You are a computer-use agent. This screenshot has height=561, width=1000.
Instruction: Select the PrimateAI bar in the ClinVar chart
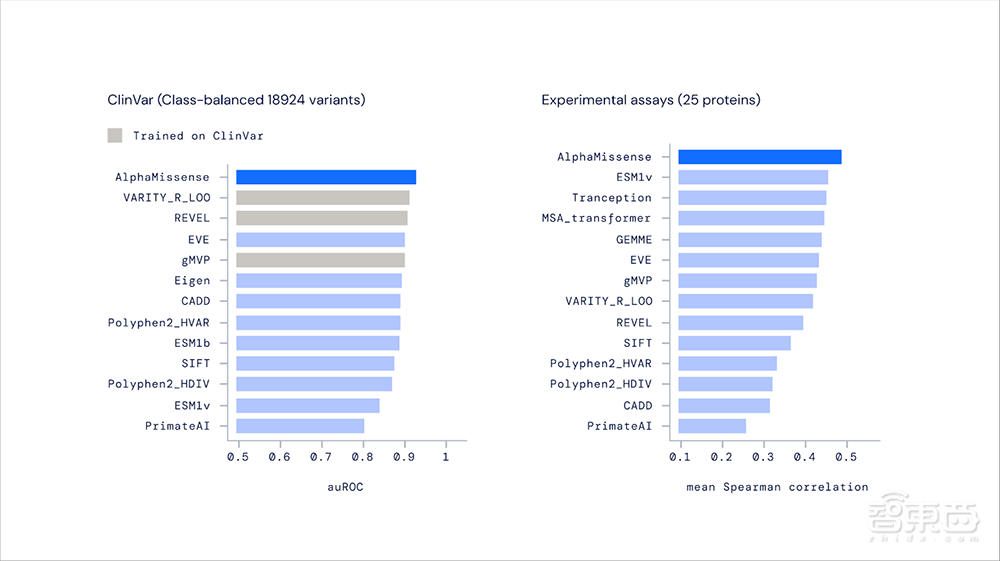click(300, 426)
